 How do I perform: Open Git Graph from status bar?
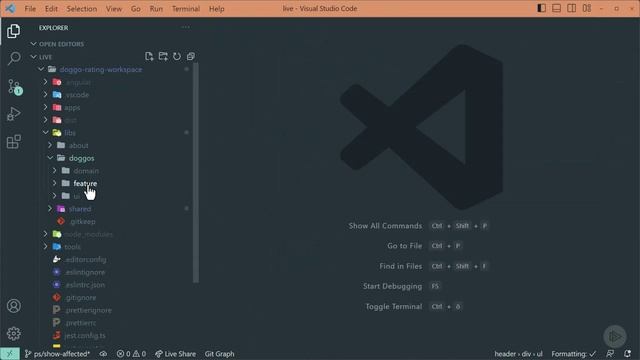pyautogui.click(x=220, y=354)
